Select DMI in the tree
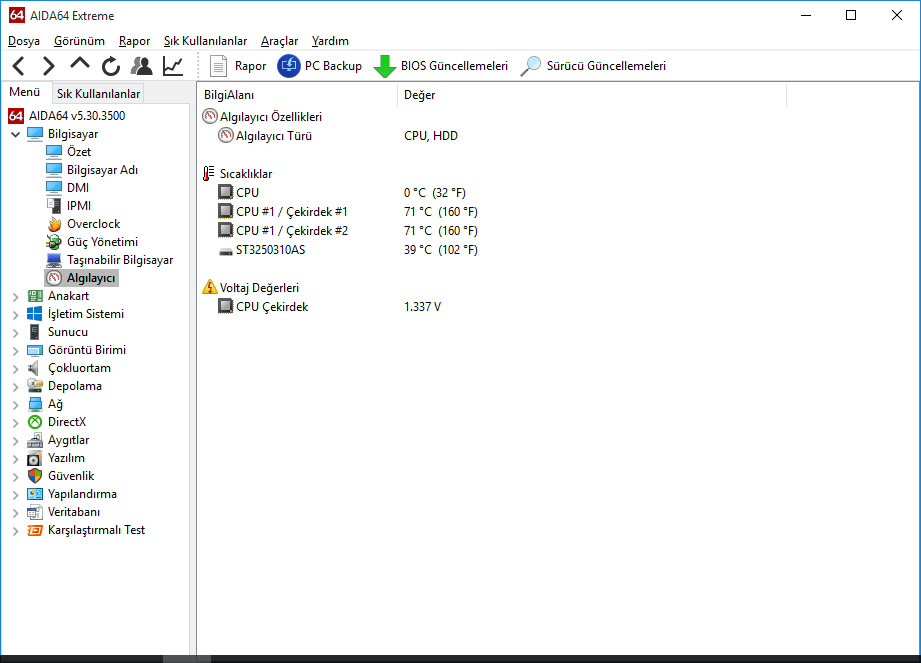Screen dimensions: 921x663 tap(78, 188)
